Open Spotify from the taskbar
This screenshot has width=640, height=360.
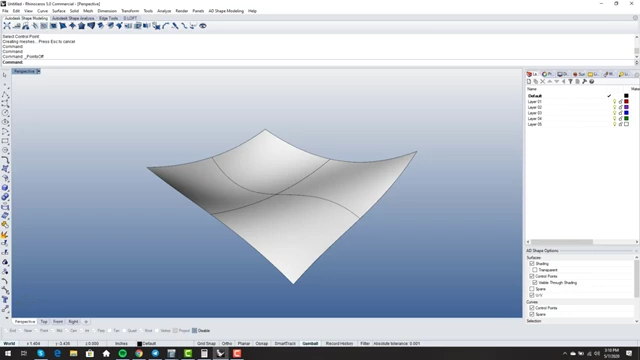point(122,353)
